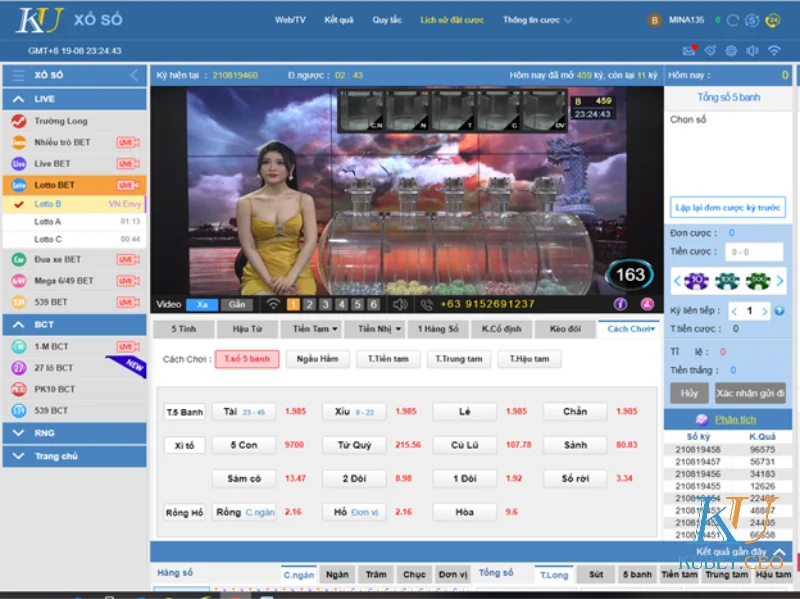Screen dimensions: 800x599
Task: Click the WiFi signal icon at top right
Action: (776, 51)
